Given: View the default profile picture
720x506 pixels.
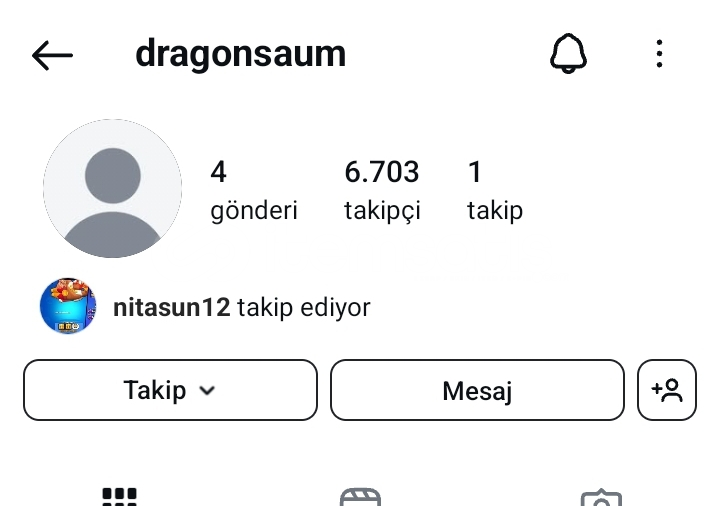Looking at the screenshot, I should [x=112, y=188].
